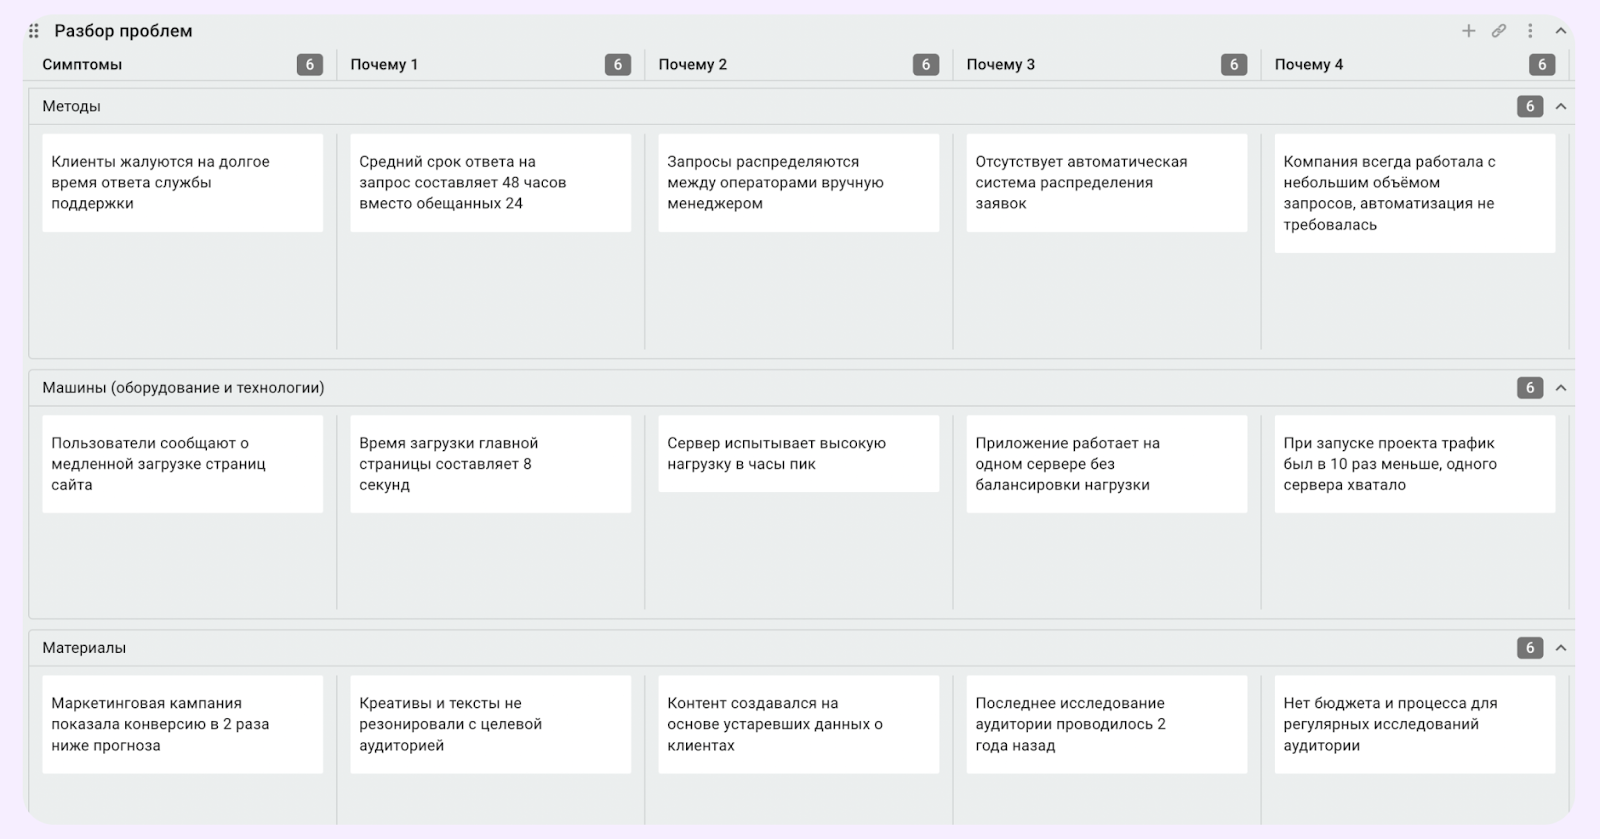Open the three-dot more options menu
Viewport: 1600px width, 839px height.
click(x=1530, y=31)
